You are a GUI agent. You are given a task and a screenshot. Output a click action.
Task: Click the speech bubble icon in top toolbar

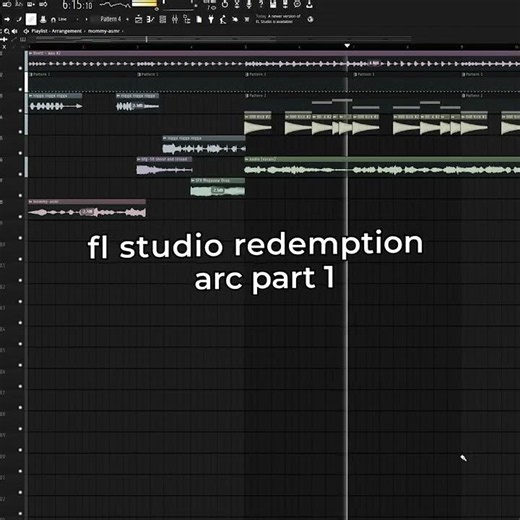(x=297, y=4)
